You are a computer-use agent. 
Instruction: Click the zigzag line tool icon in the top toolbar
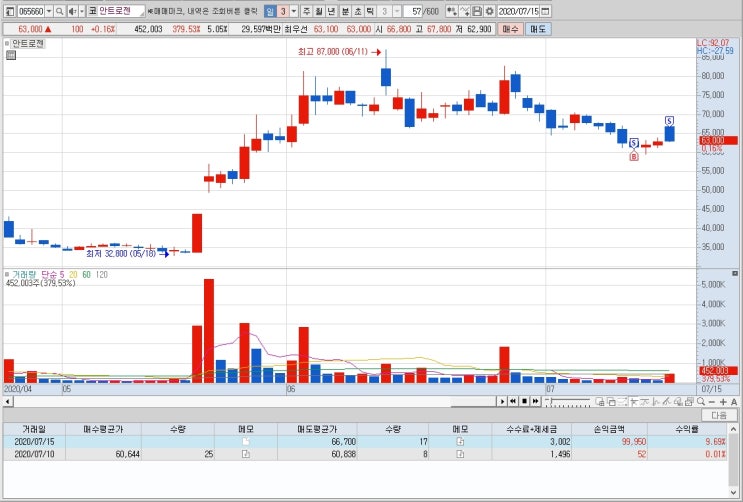tap(465, 11)
